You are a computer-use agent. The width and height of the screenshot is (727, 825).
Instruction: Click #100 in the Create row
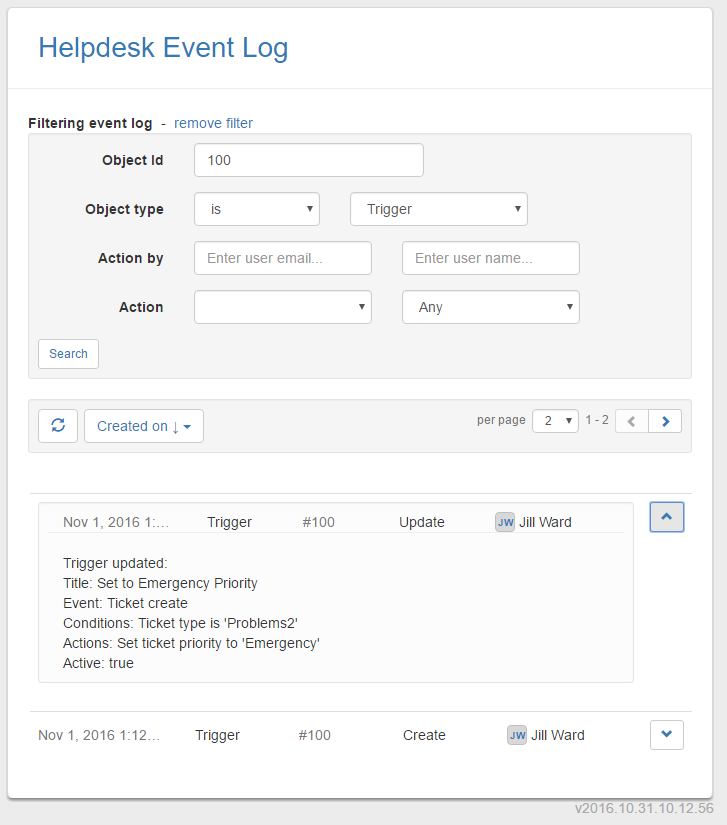click(x=314, y=735)
